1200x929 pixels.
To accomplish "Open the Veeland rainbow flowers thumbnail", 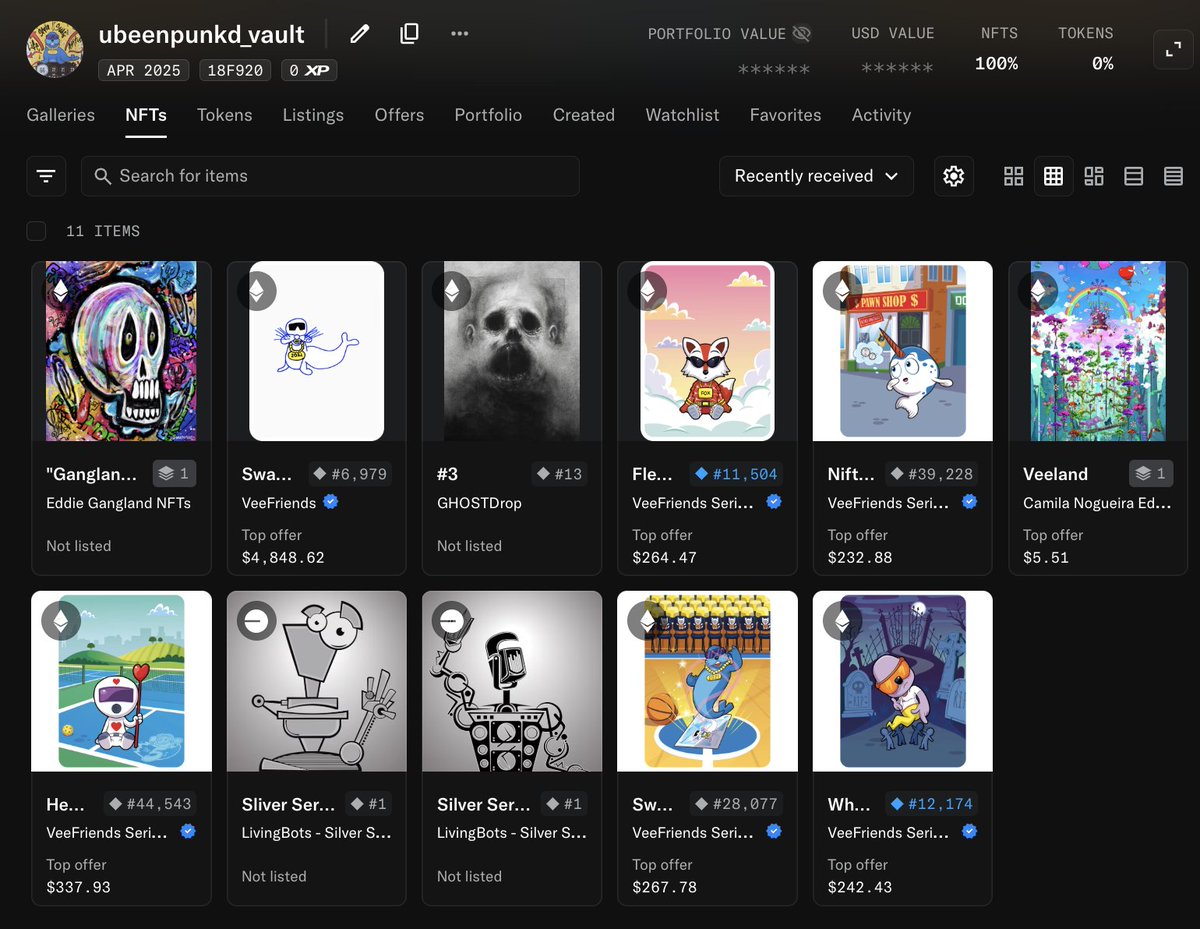I will [1098, 351].
